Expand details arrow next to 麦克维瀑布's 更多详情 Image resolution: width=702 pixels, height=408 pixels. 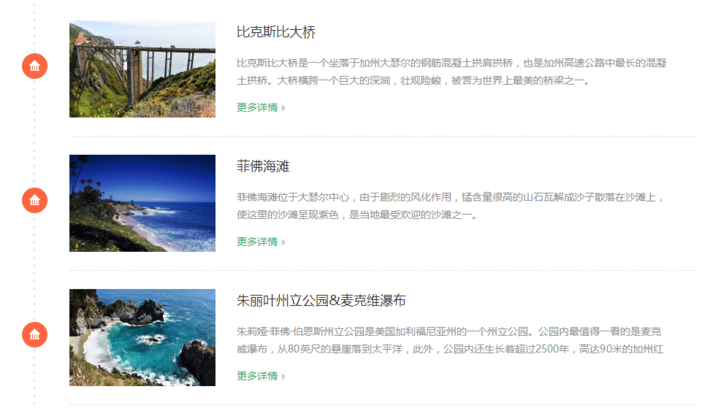pyautogui.click(x=283, y=376)
